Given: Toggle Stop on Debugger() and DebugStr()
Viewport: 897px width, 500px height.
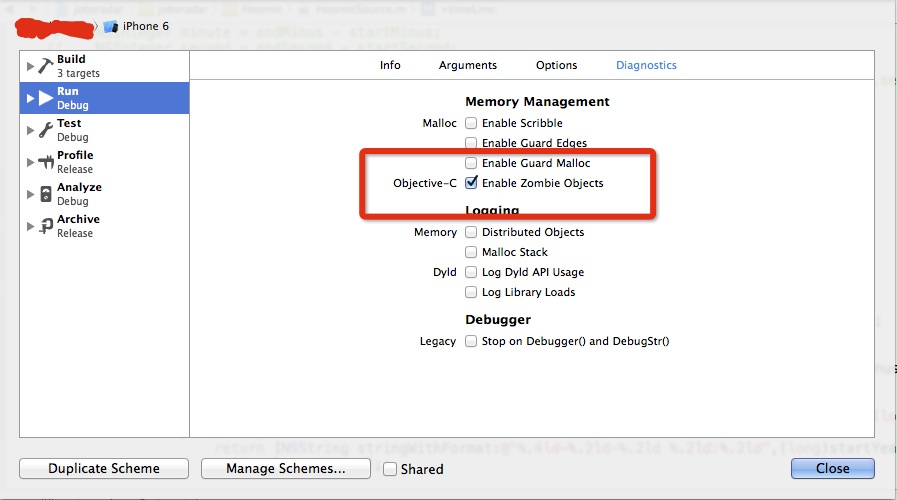Looking at the screenshot, I should (471, 341).
